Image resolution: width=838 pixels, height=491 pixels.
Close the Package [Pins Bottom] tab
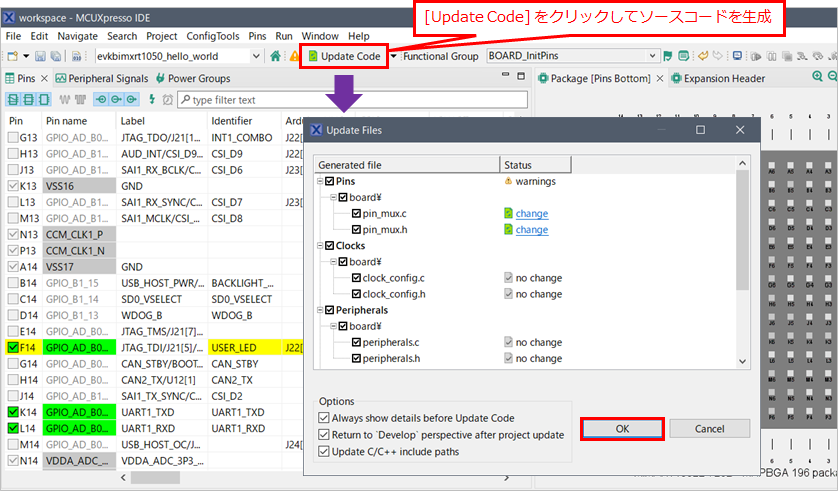(x=660, y=79)
